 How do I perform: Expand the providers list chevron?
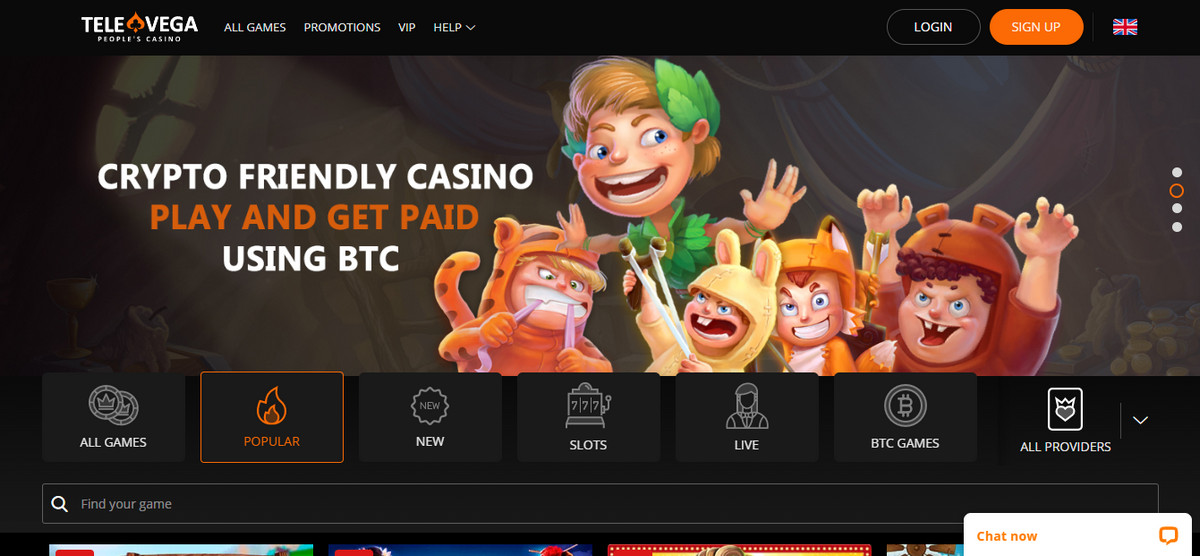pyautogui.click(x=1140, y=420)
